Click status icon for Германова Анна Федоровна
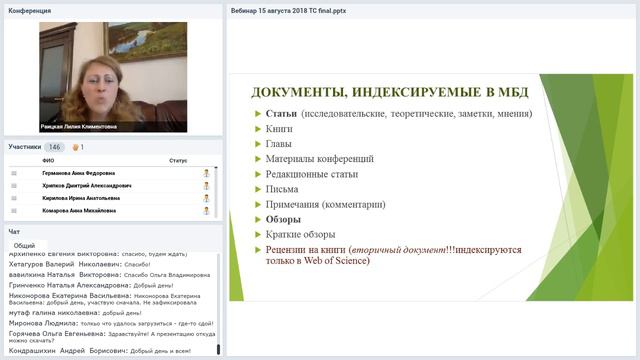The width and height of the screenshot is (640, 360). (x=207, y=173)
